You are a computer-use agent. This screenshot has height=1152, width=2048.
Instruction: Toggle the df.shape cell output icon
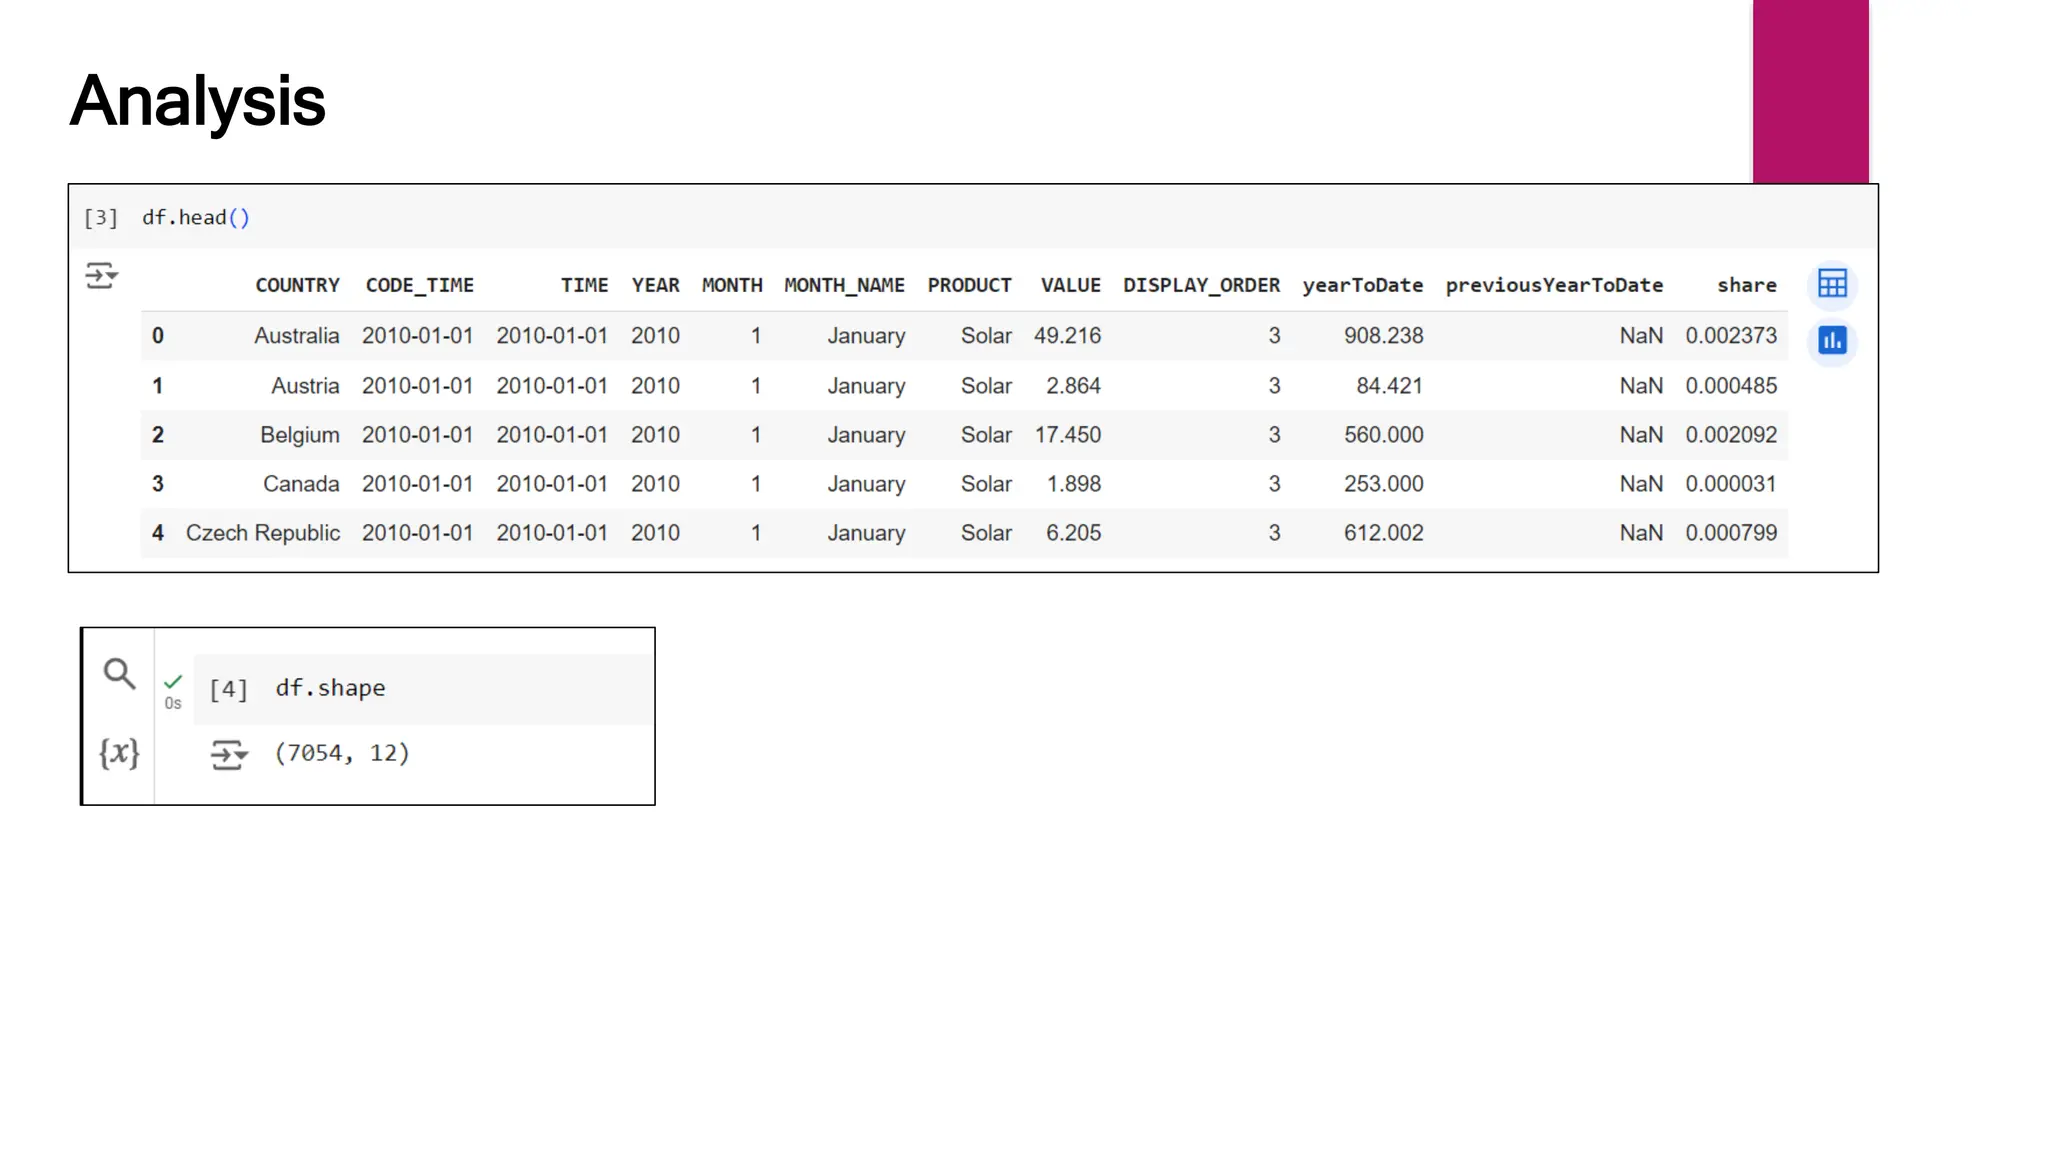228,754
